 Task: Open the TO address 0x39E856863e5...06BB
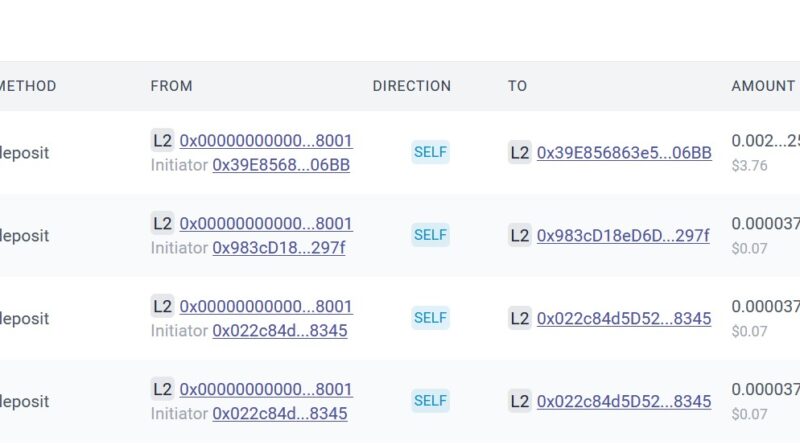[624, 153]
